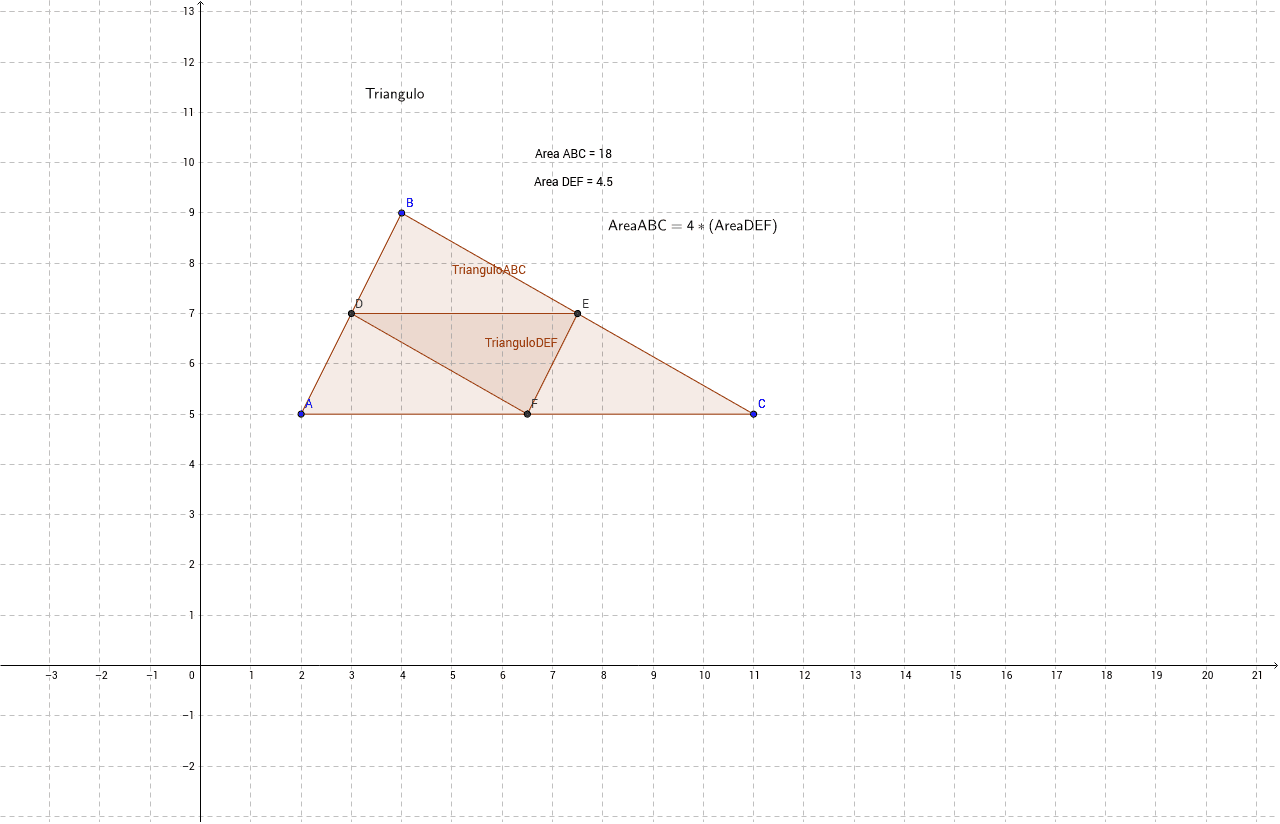The image size is (1280, 824).
Task: Click the origin label 0
Action: [x=192, y=676]
